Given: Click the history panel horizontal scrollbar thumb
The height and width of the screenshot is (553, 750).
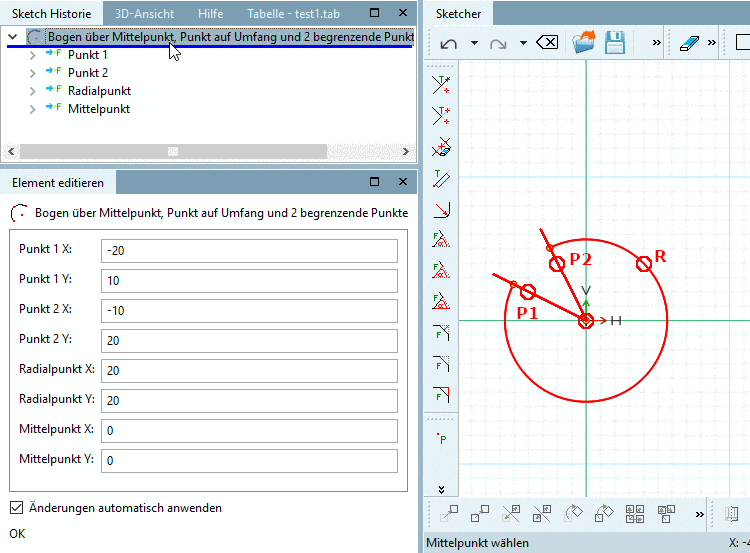Looking at the screenshot, I should click(173, 151).
